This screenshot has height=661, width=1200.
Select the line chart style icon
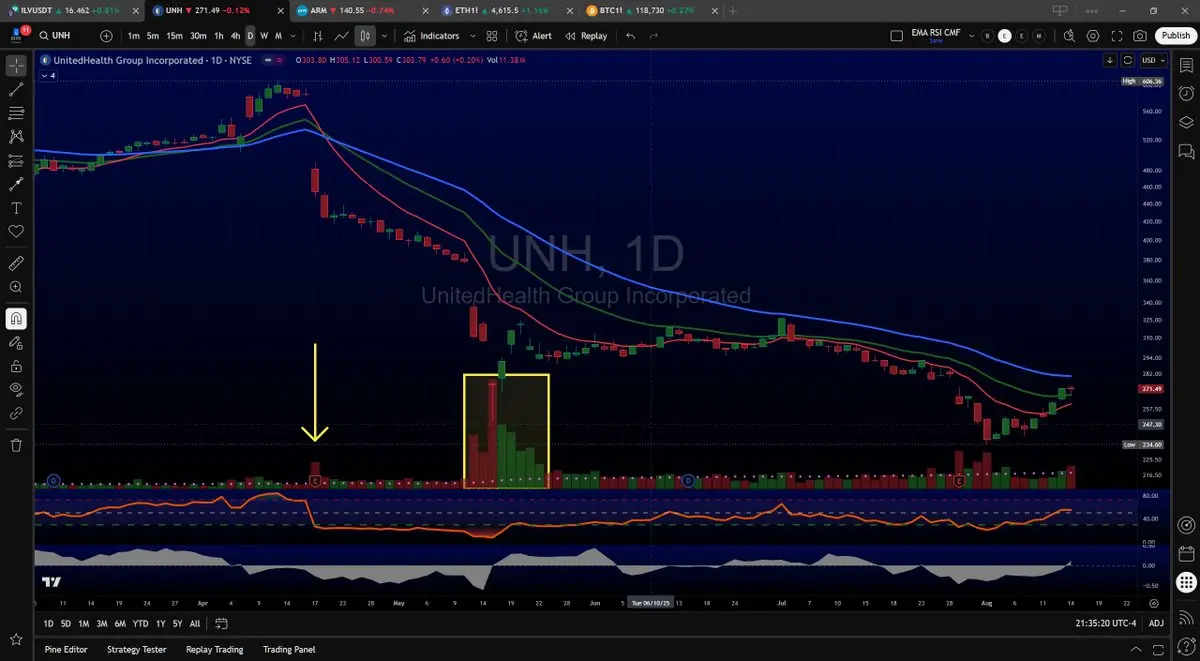[x=341, y=36]
